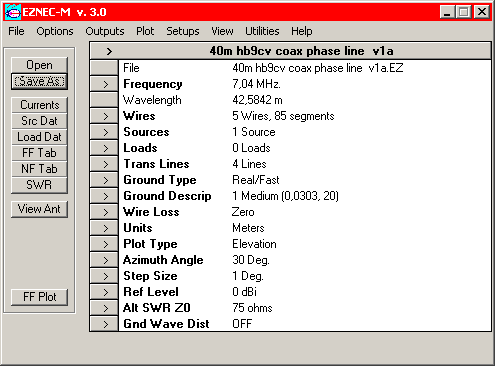Click the Frequency value 7,04 MHz.
Screen dimensions: 495x366
(x=256, y=84)
